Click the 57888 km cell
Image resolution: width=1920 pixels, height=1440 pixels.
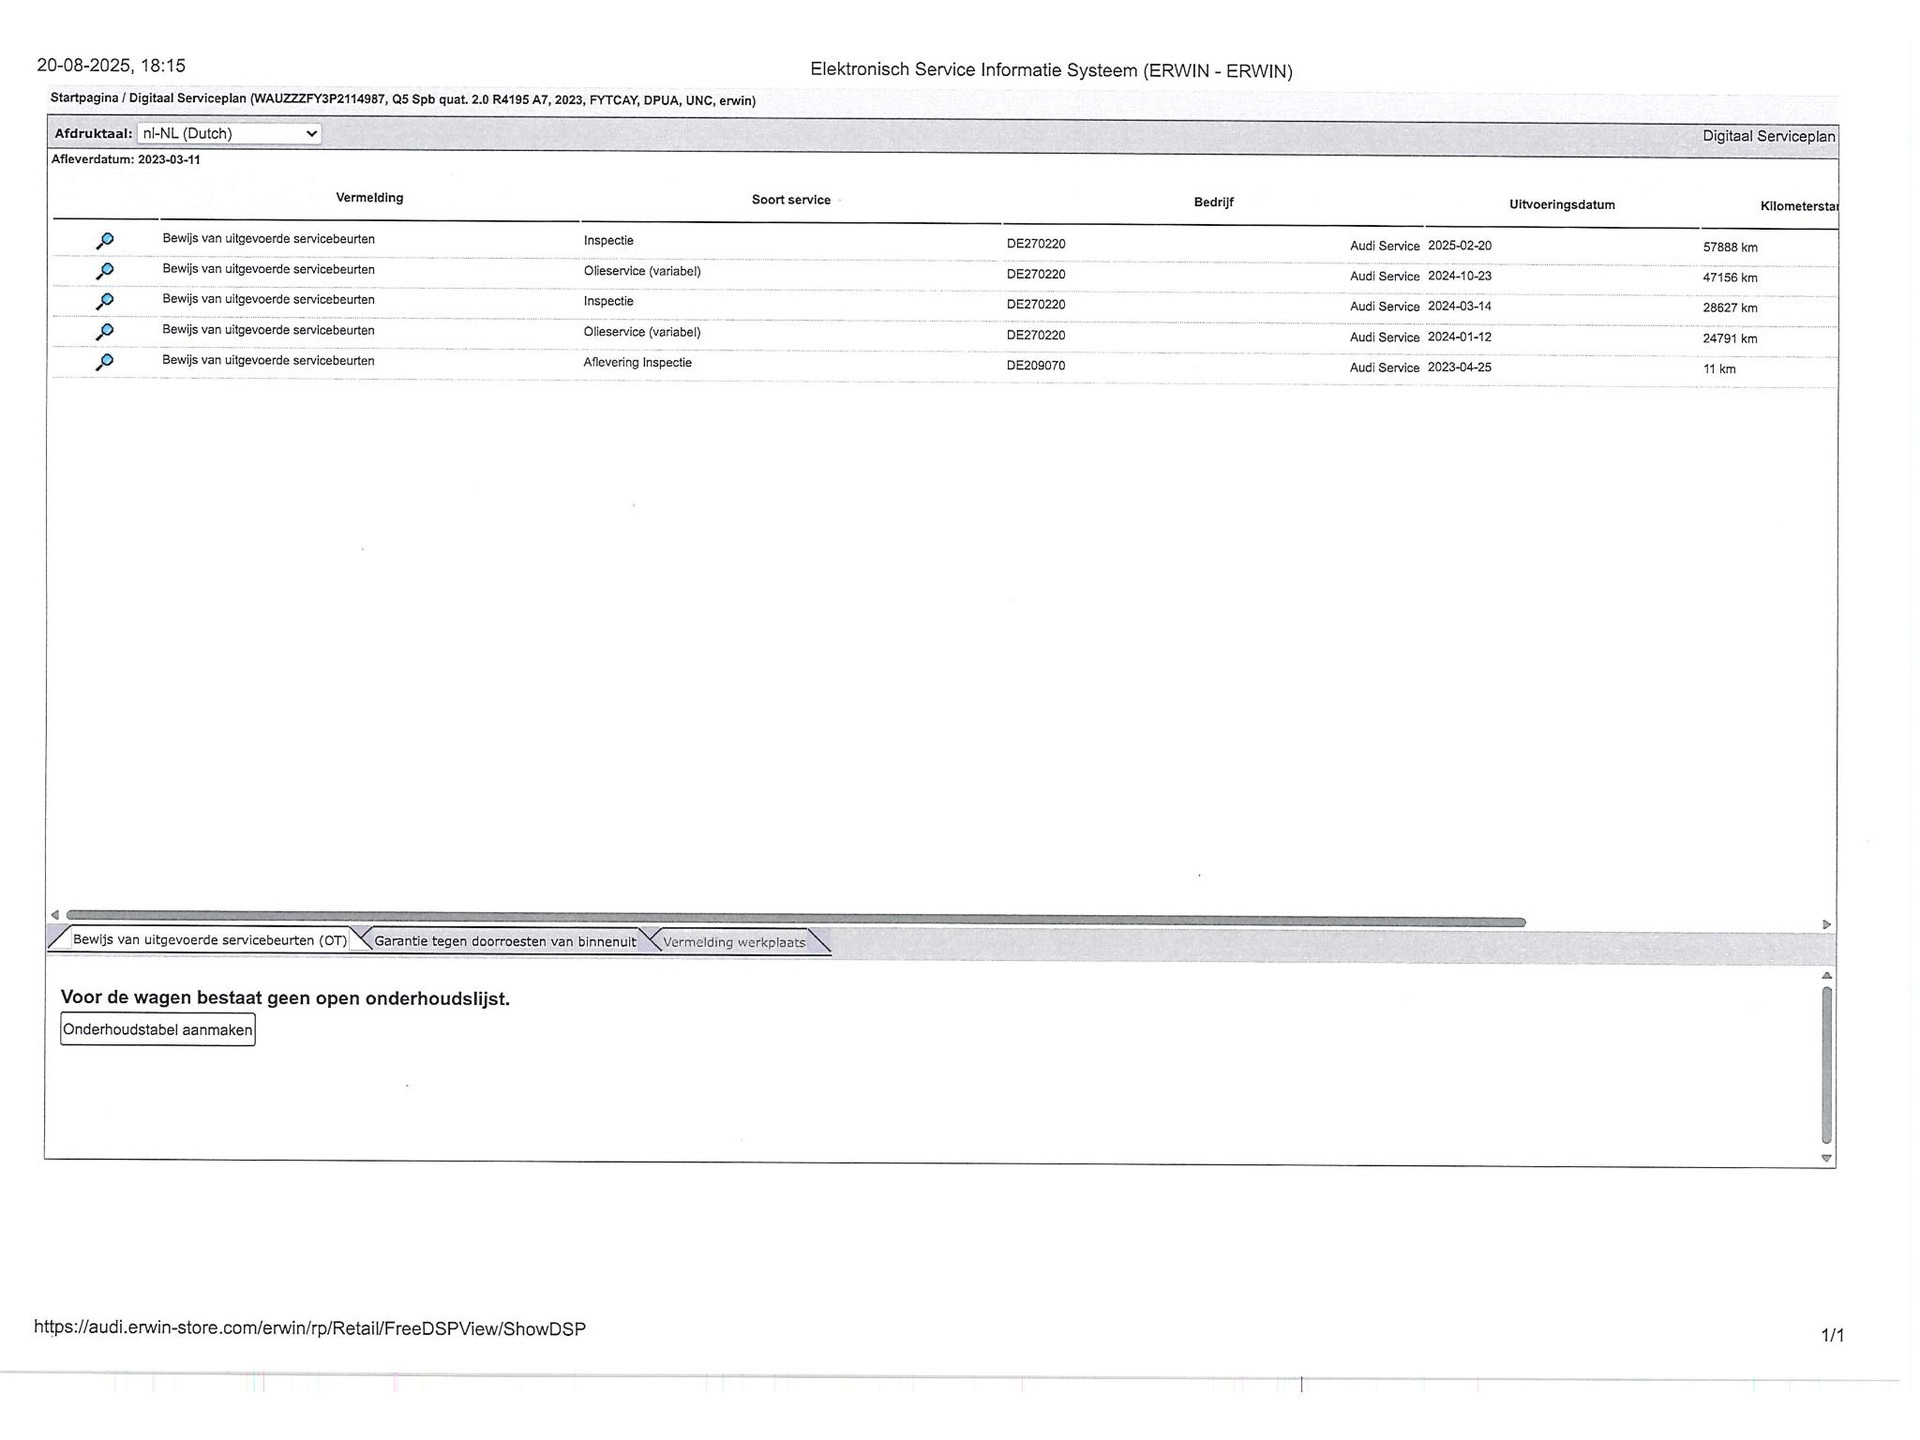[1730, 247]
